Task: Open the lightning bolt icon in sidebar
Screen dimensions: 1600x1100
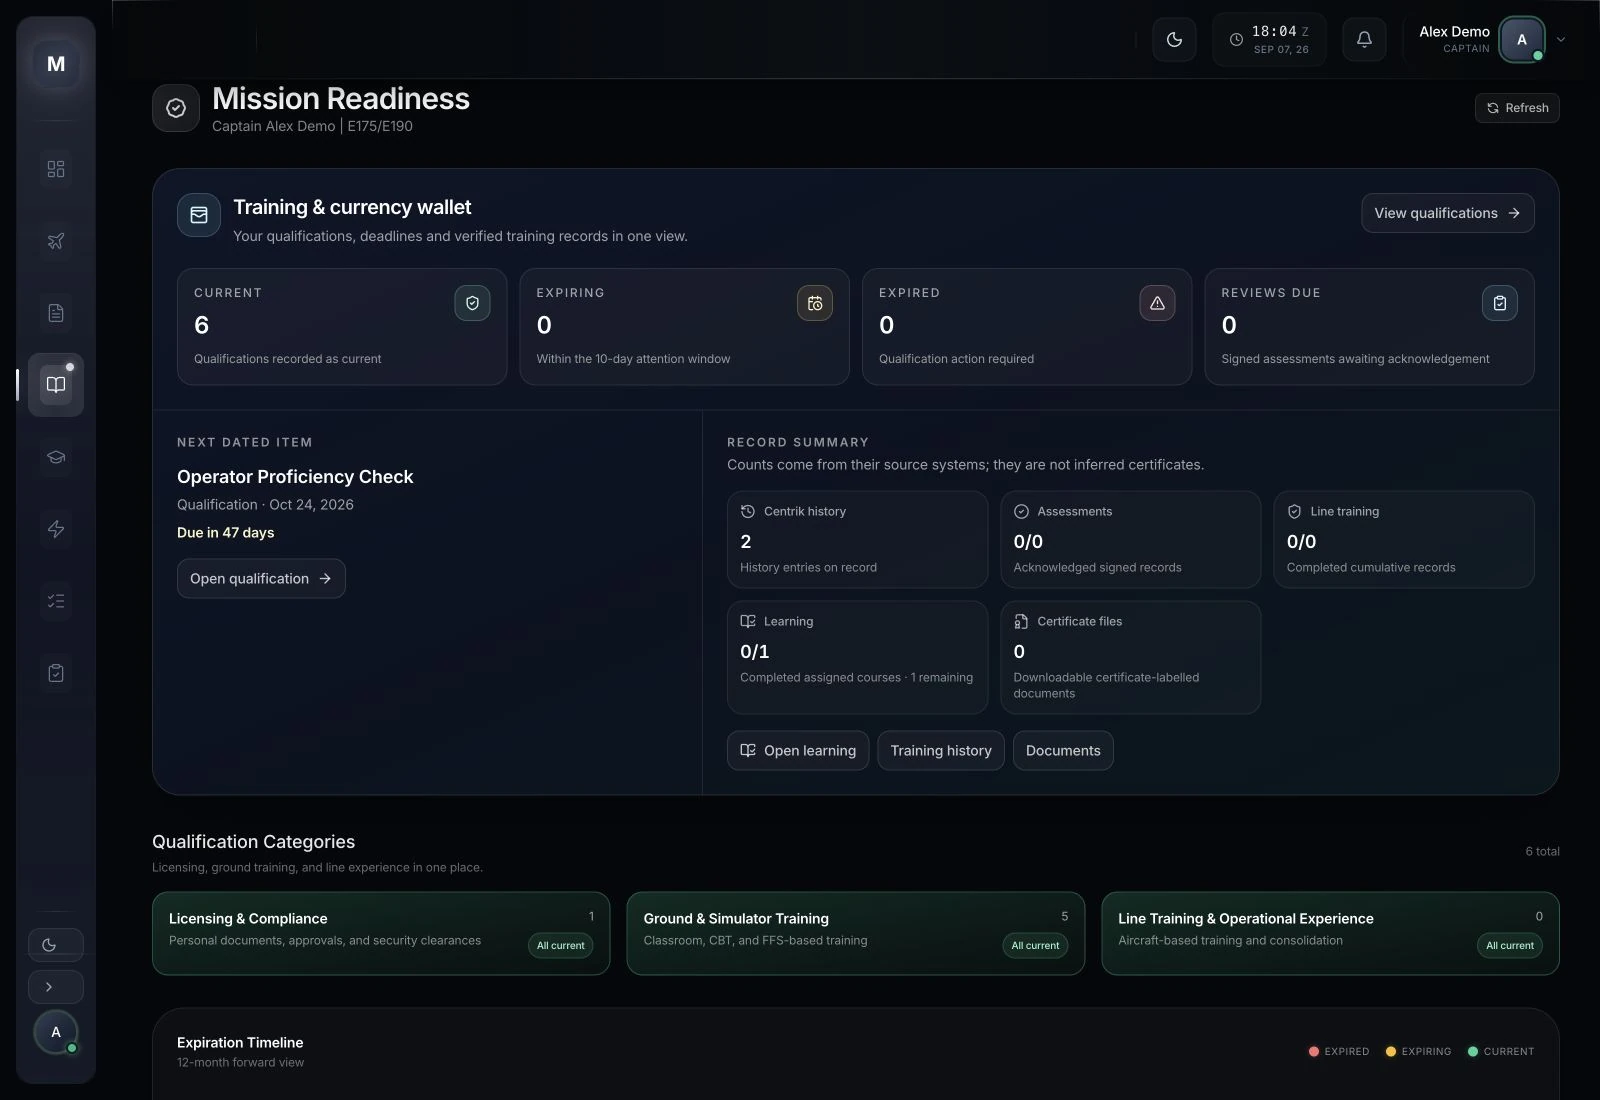Action: pos(56,529)
